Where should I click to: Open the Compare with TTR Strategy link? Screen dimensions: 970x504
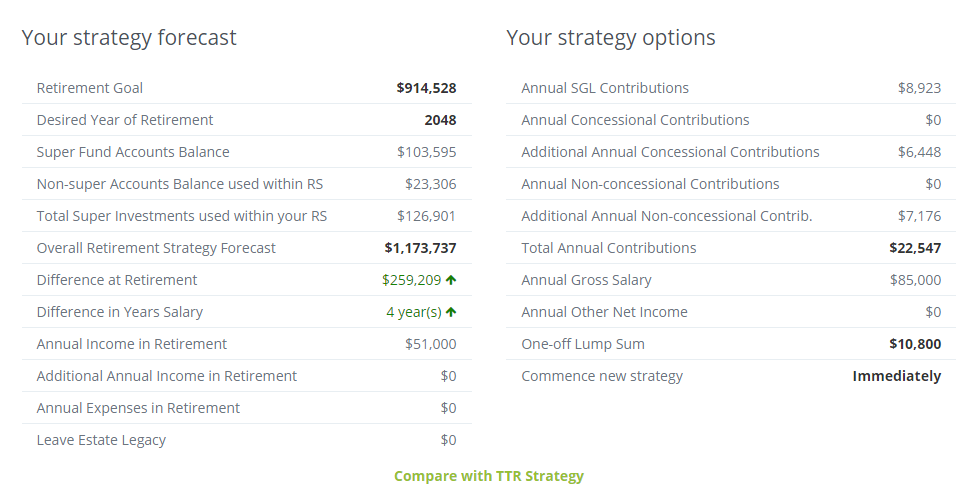click(488, 476)
